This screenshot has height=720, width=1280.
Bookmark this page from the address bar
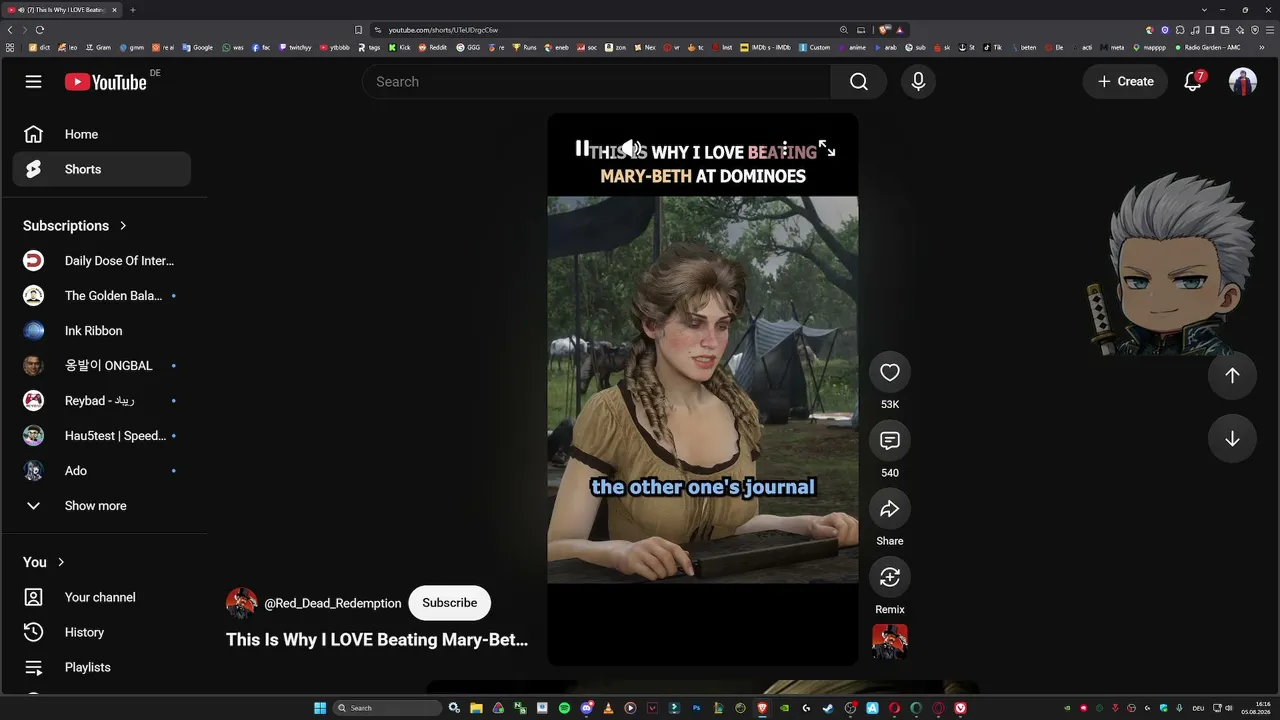359,30
